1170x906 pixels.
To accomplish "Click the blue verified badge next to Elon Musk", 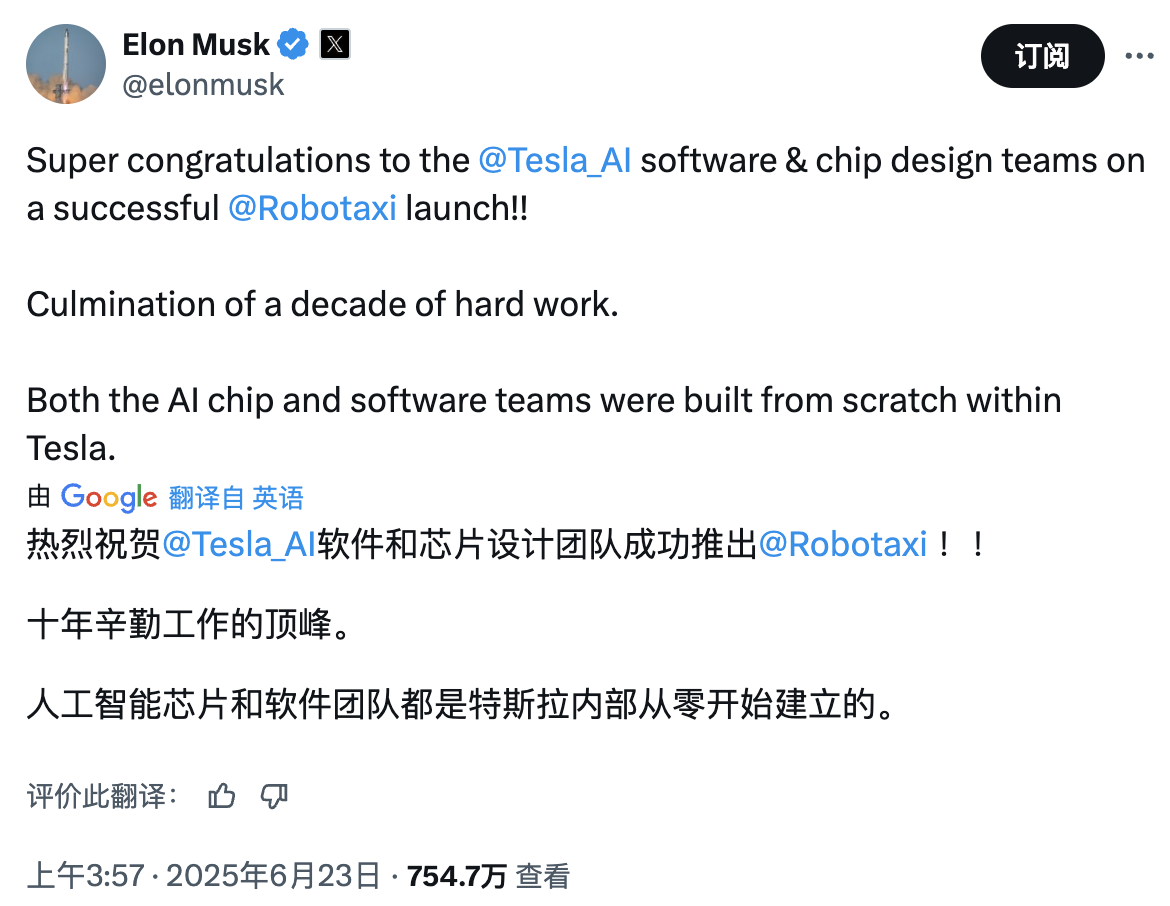I will [291, 44].
